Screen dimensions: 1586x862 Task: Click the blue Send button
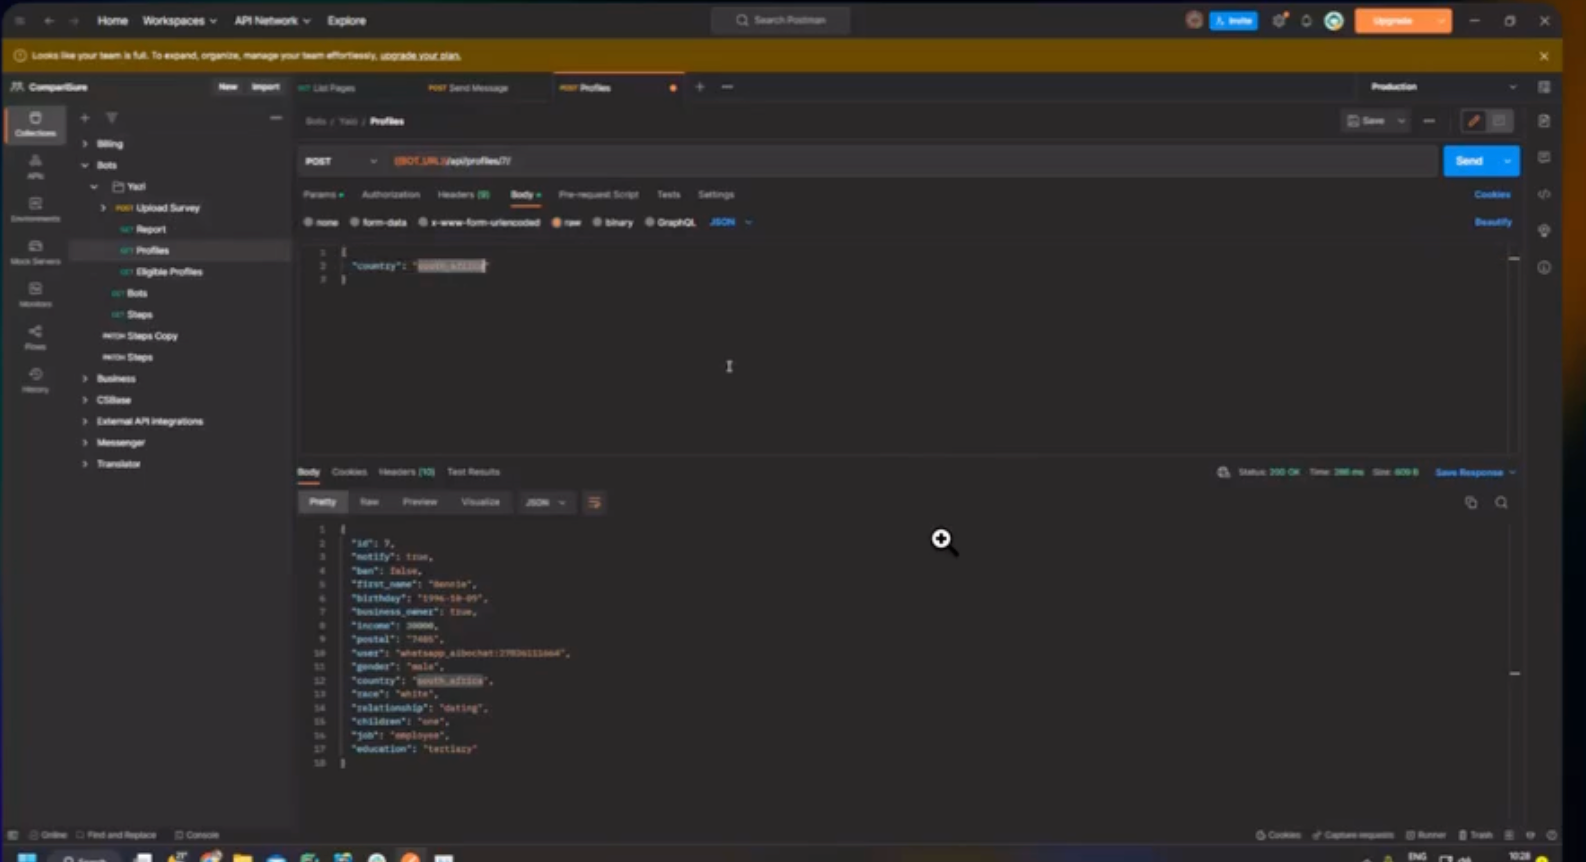[1469, 161]
